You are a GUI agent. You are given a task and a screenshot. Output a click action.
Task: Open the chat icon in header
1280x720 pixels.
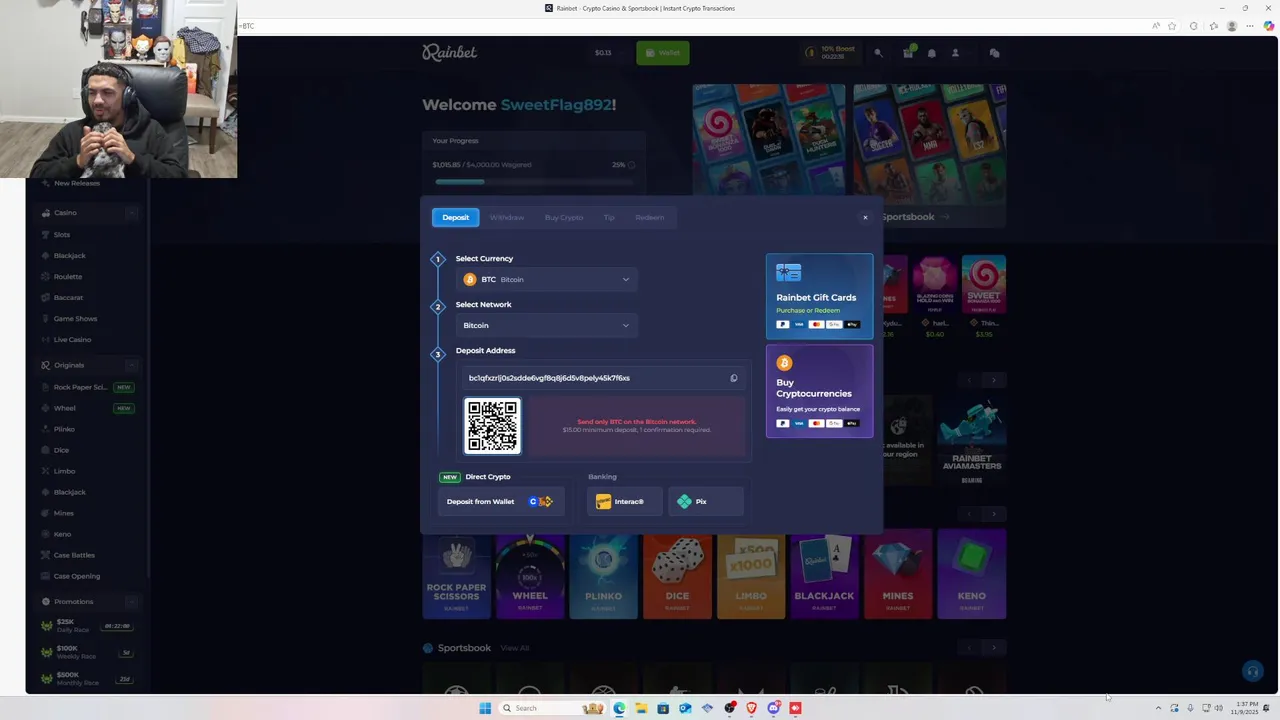994,53
